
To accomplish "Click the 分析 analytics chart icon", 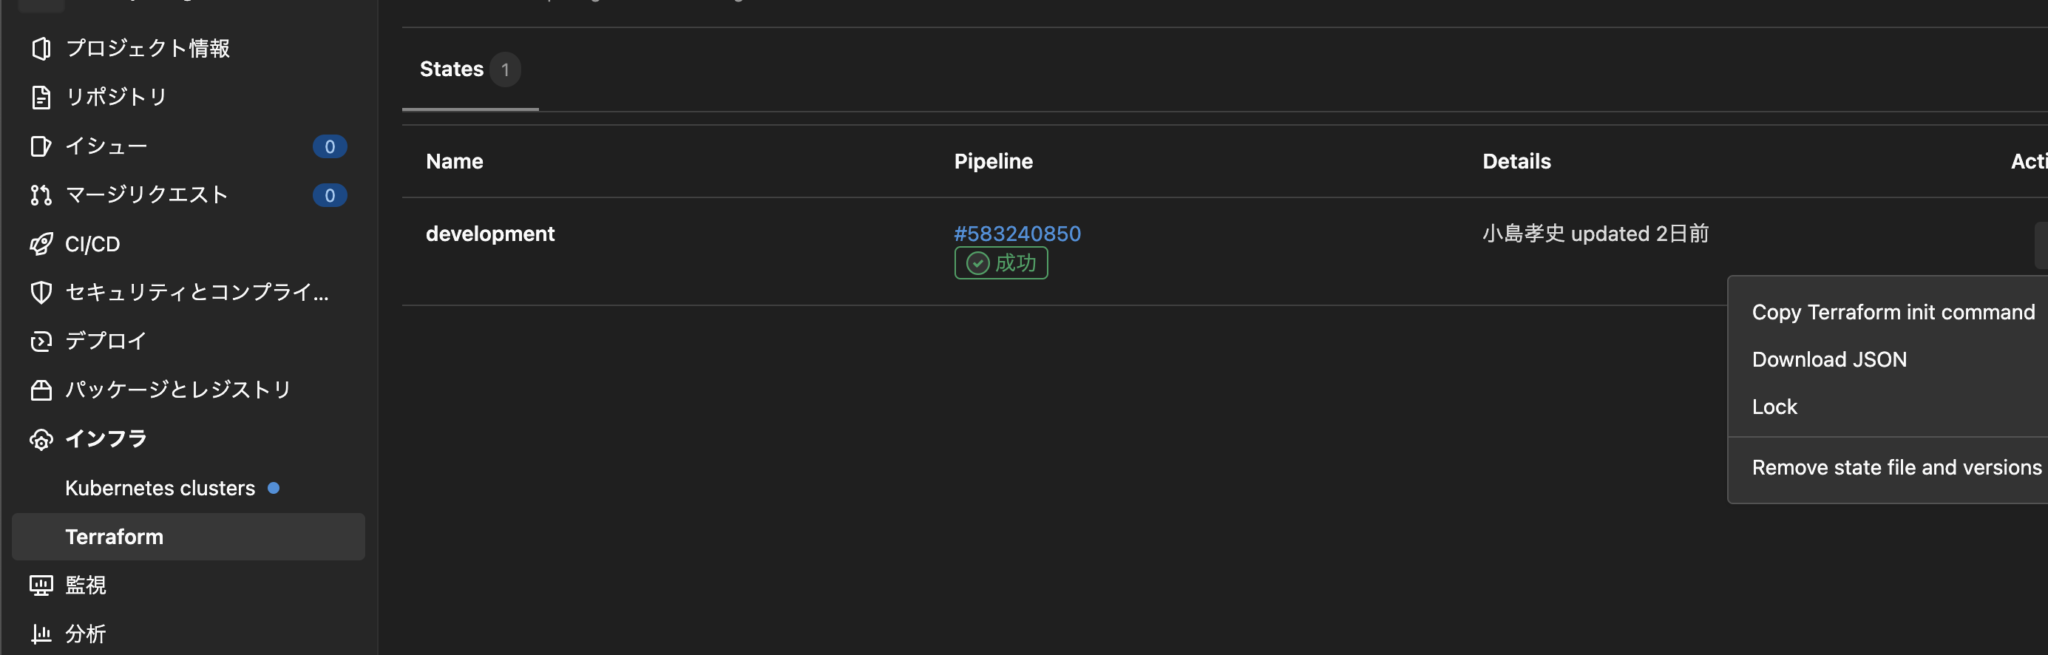I will 41,633.
